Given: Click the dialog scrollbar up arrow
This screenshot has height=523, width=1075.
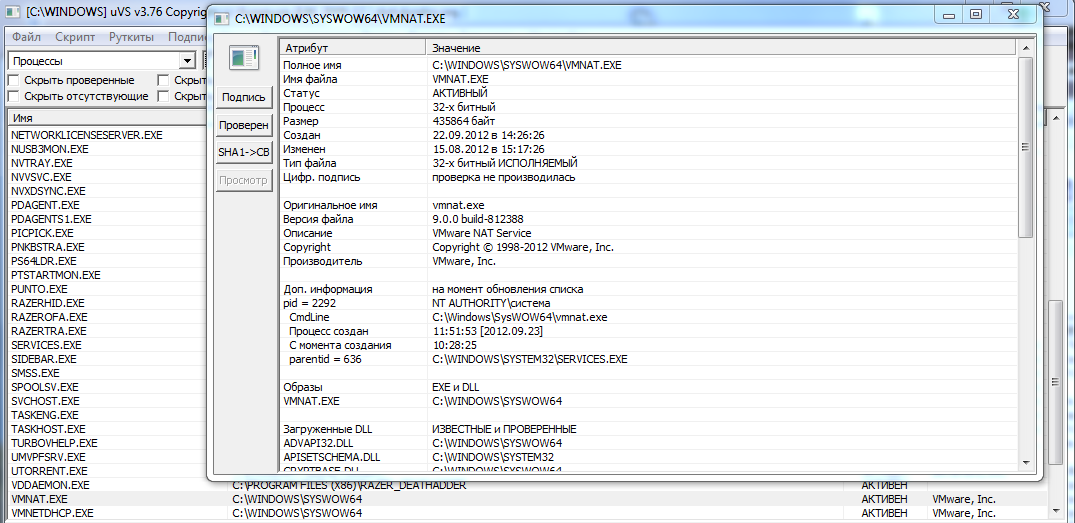Looking at the screenshot, I should 1025,48.
